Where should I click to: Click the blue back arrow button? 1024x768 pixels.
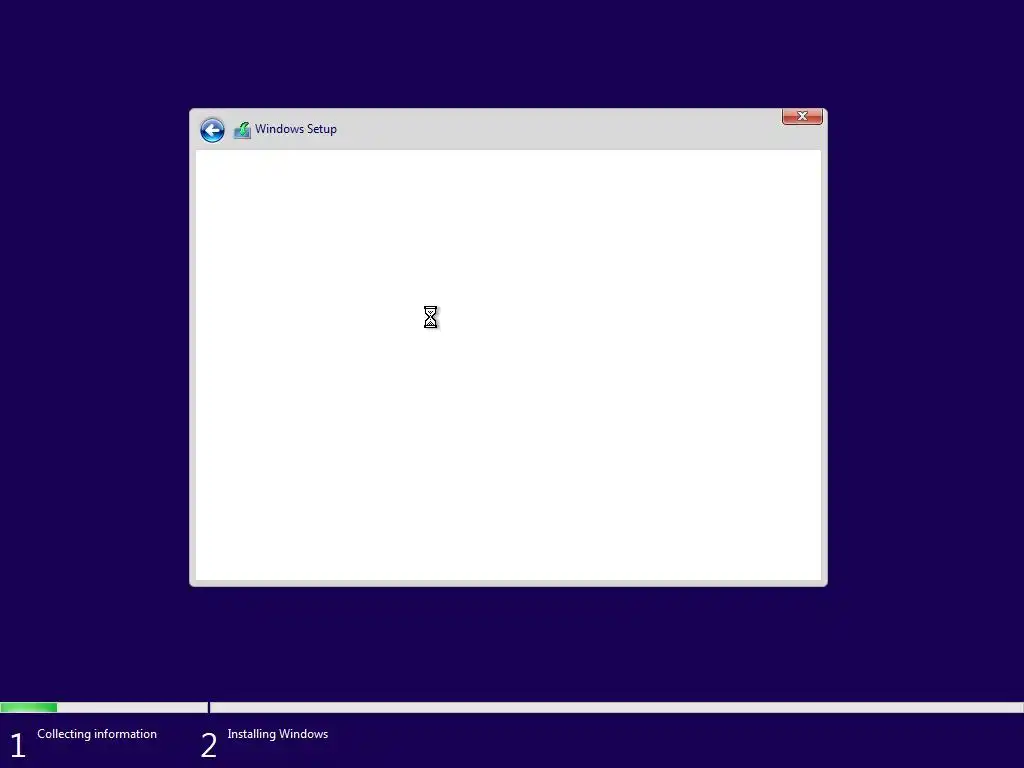212,130
